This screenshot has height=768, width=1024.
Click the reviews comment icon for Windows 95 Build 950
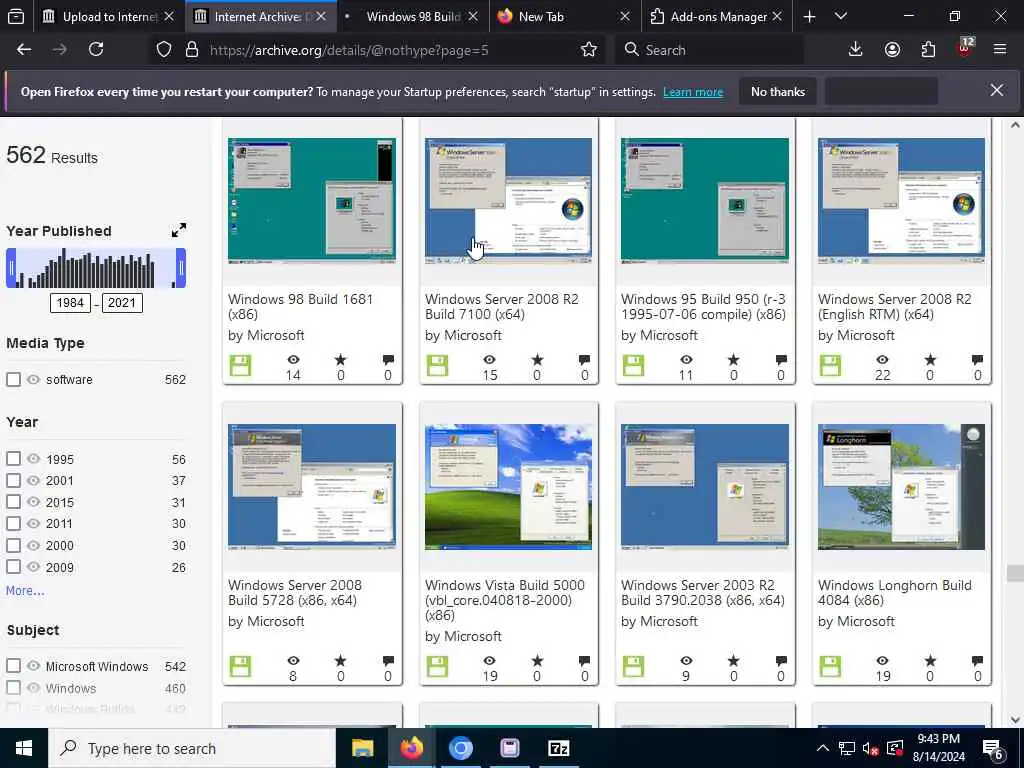[780, 359]
